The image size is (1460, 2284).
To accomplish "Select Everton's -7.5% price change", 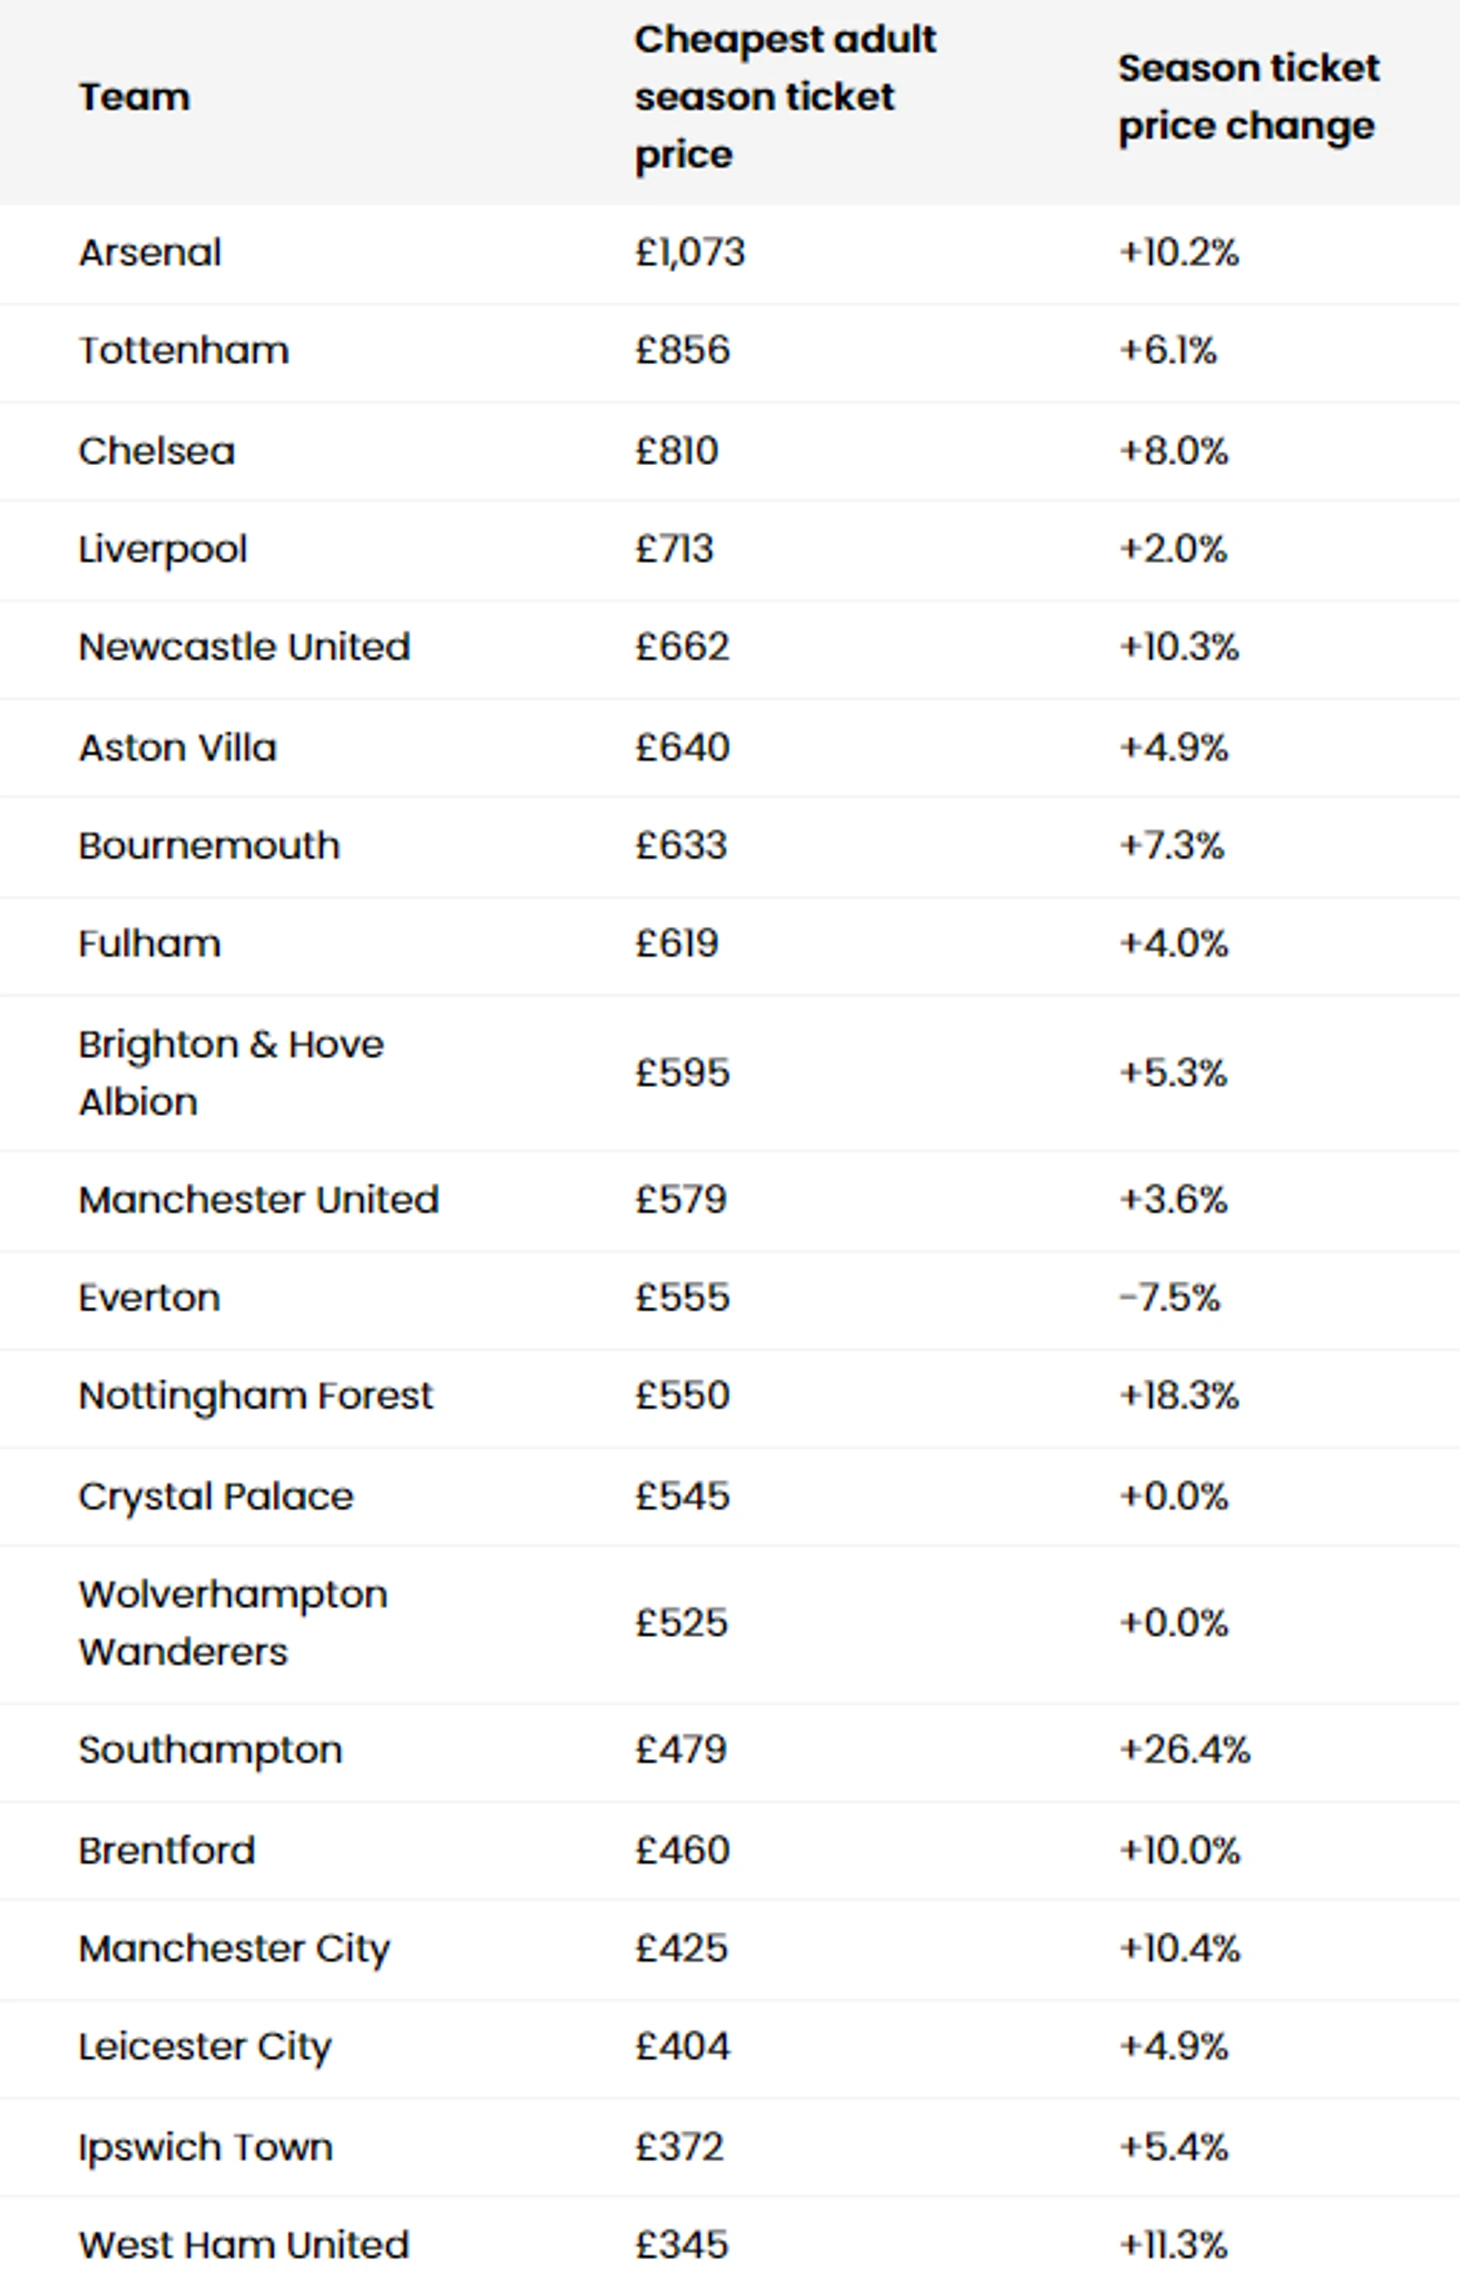I will (x=1169, y=1298).
